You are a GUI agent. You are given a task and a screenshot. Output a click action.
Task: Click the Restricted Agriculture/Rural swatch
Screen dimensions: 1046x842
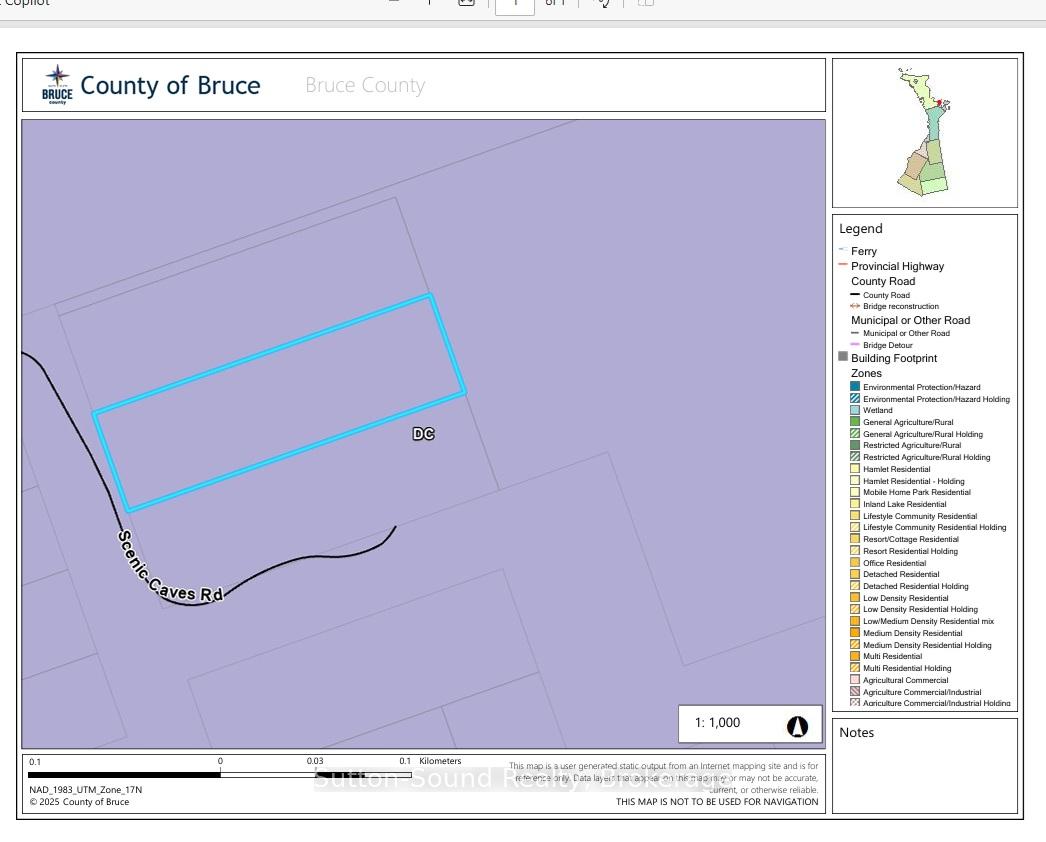tap(855, 445)
